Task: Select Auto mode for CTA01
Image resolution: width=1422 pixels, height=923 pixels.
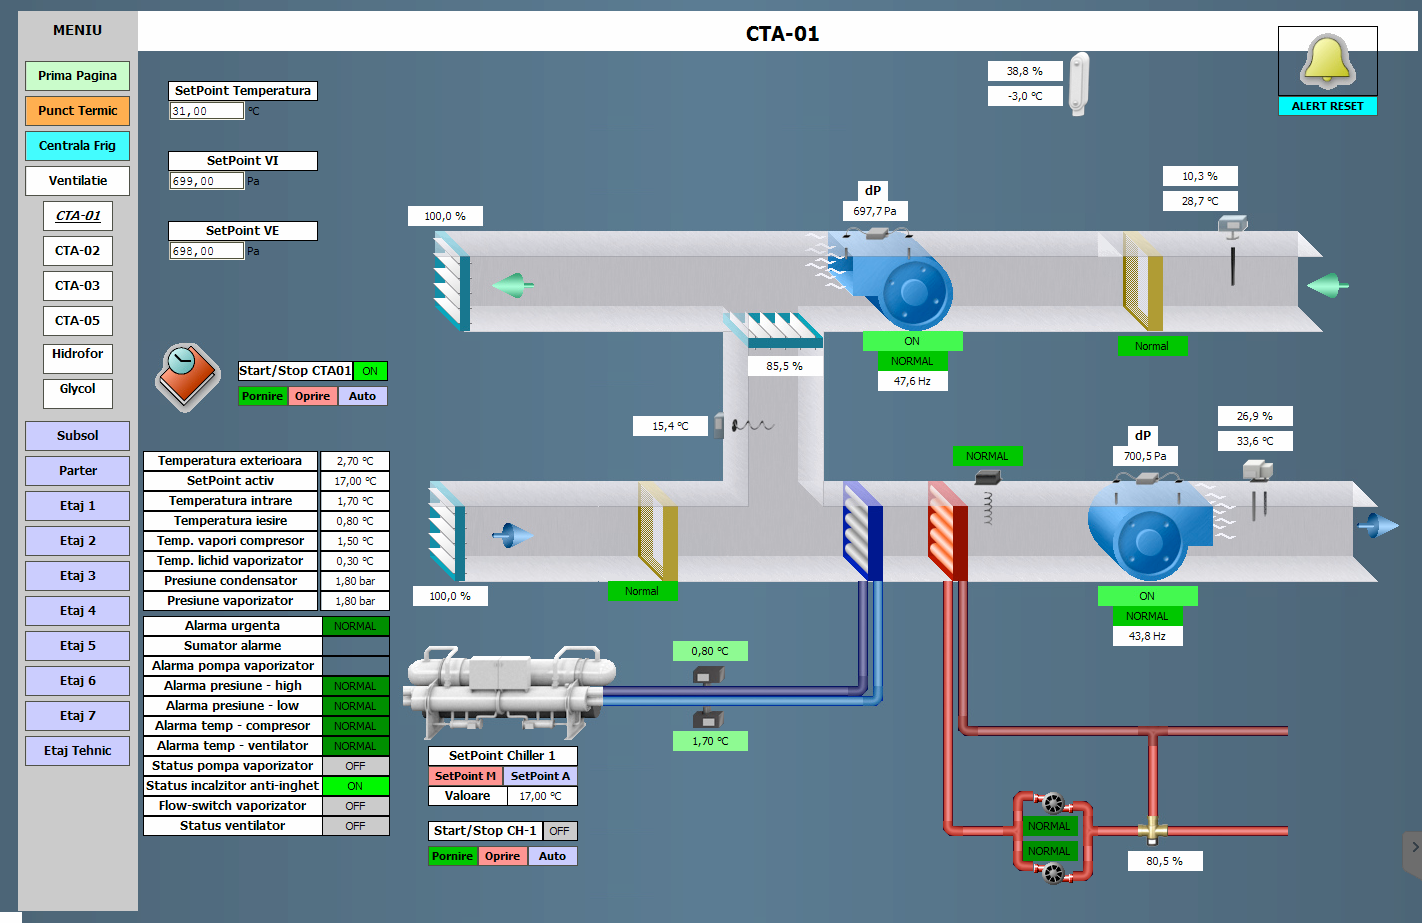Action: [x=362, y=396]
